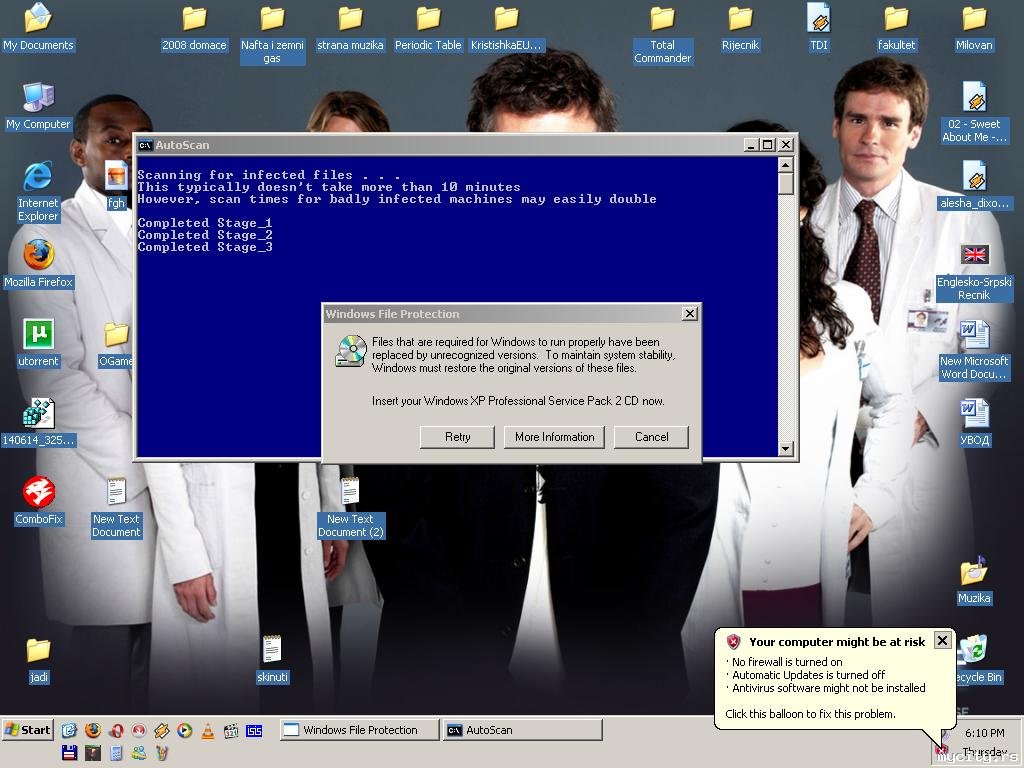Select the УВОД Word document icon

pyautogui.click(x=974, y=423)
